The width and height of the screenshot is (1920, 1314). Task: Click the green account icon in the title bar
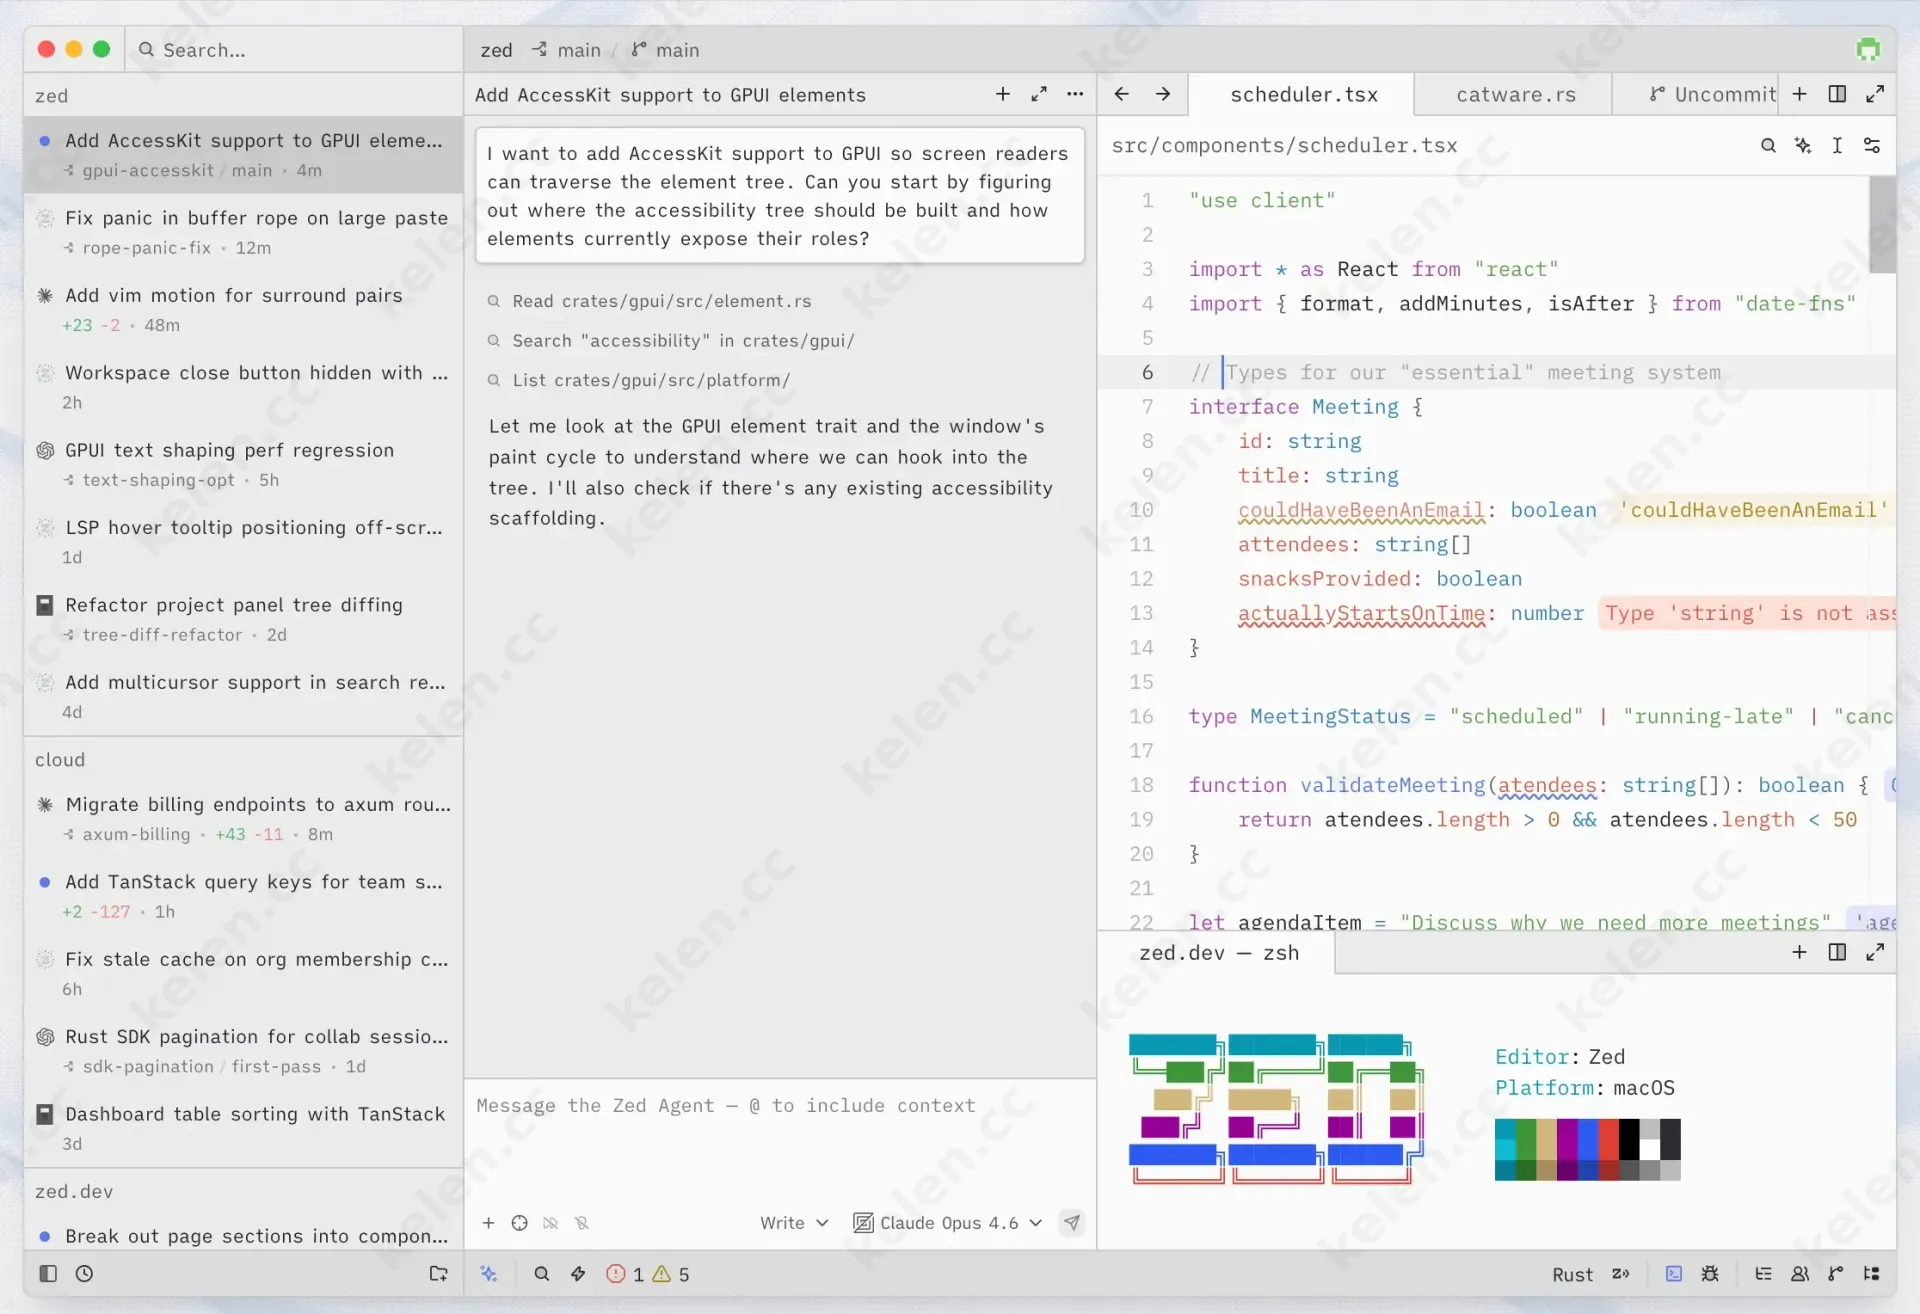[x=1868, y=49]
